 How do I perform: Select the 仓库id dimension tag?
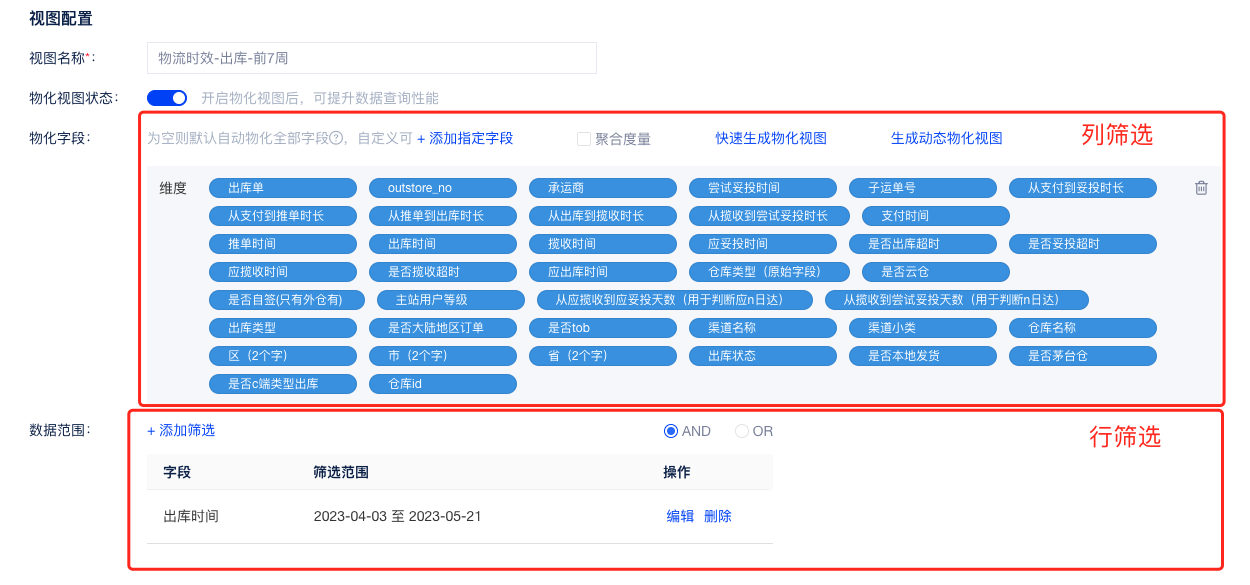point(443,384)
